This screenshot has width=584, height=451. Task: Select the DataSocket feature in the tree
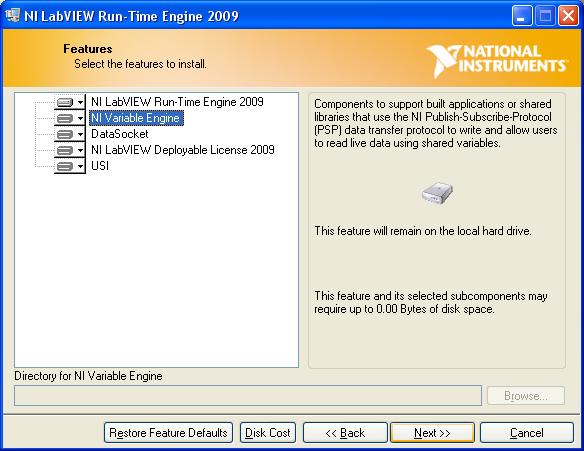pos(120,134)
